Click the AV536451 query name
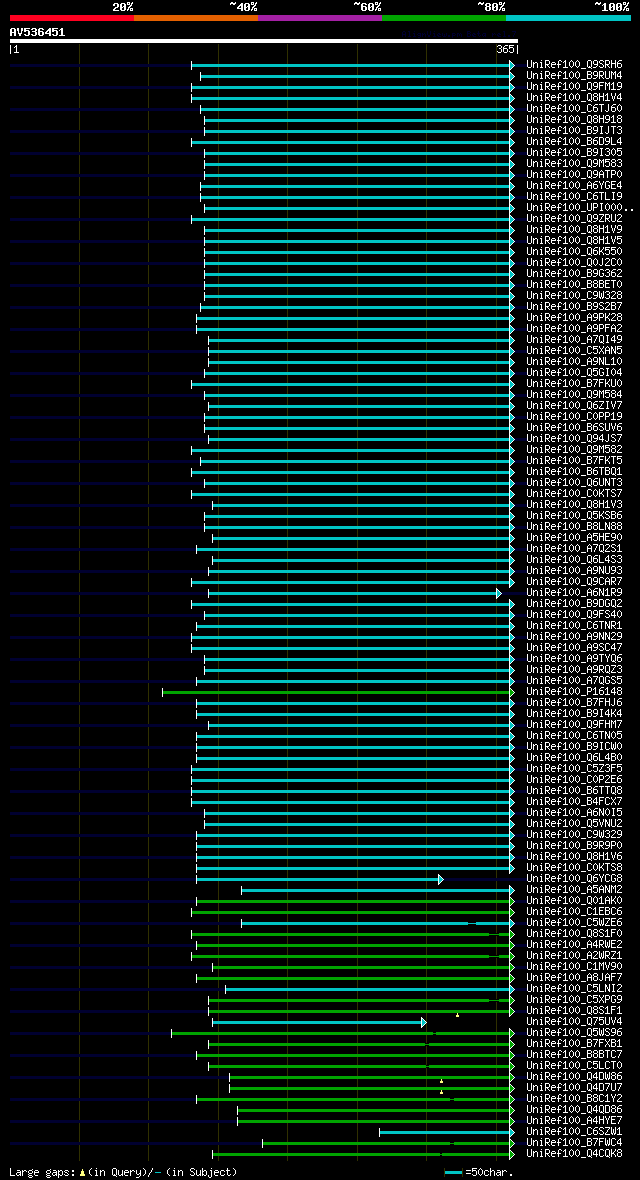This screenshot has width=640, height=1180. [37, 32]
